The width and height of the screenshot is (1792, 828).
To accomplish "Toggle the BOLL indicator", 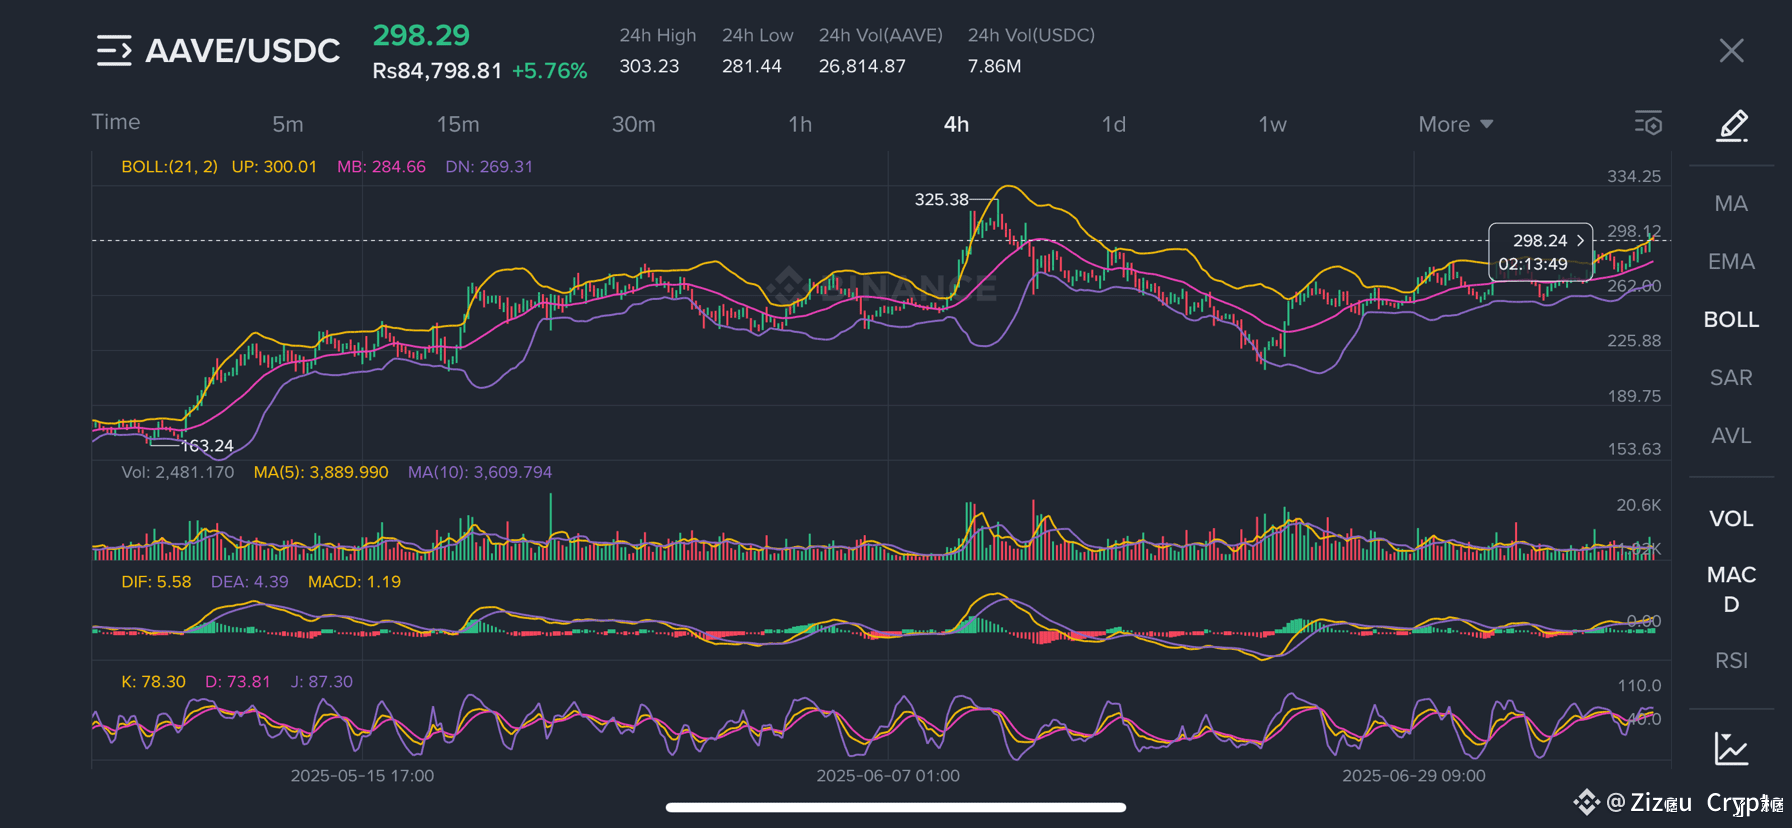I will click(1731, 320).
